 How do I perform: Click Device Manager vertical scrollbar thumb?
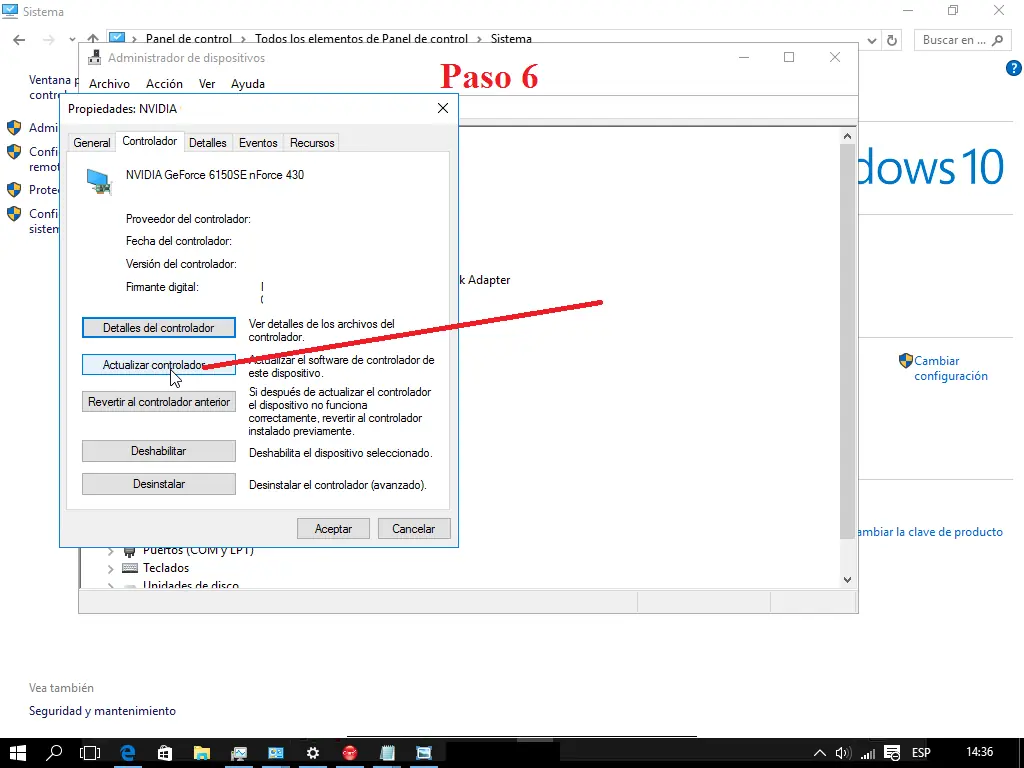[x=847, y=341]
